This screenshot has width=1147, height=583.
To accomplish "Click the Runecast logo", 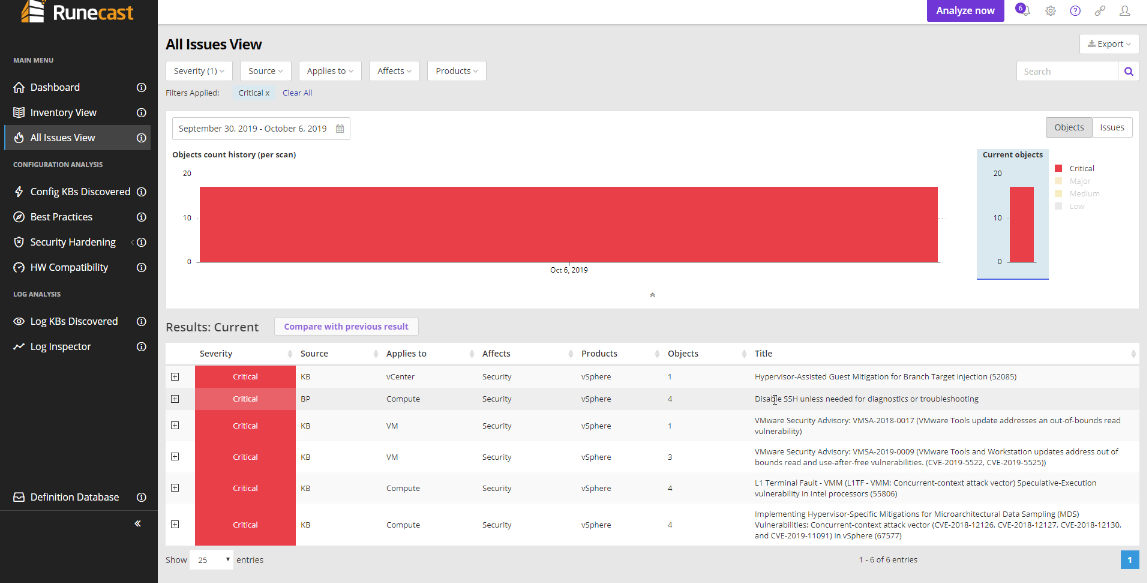I will point(77,11).
